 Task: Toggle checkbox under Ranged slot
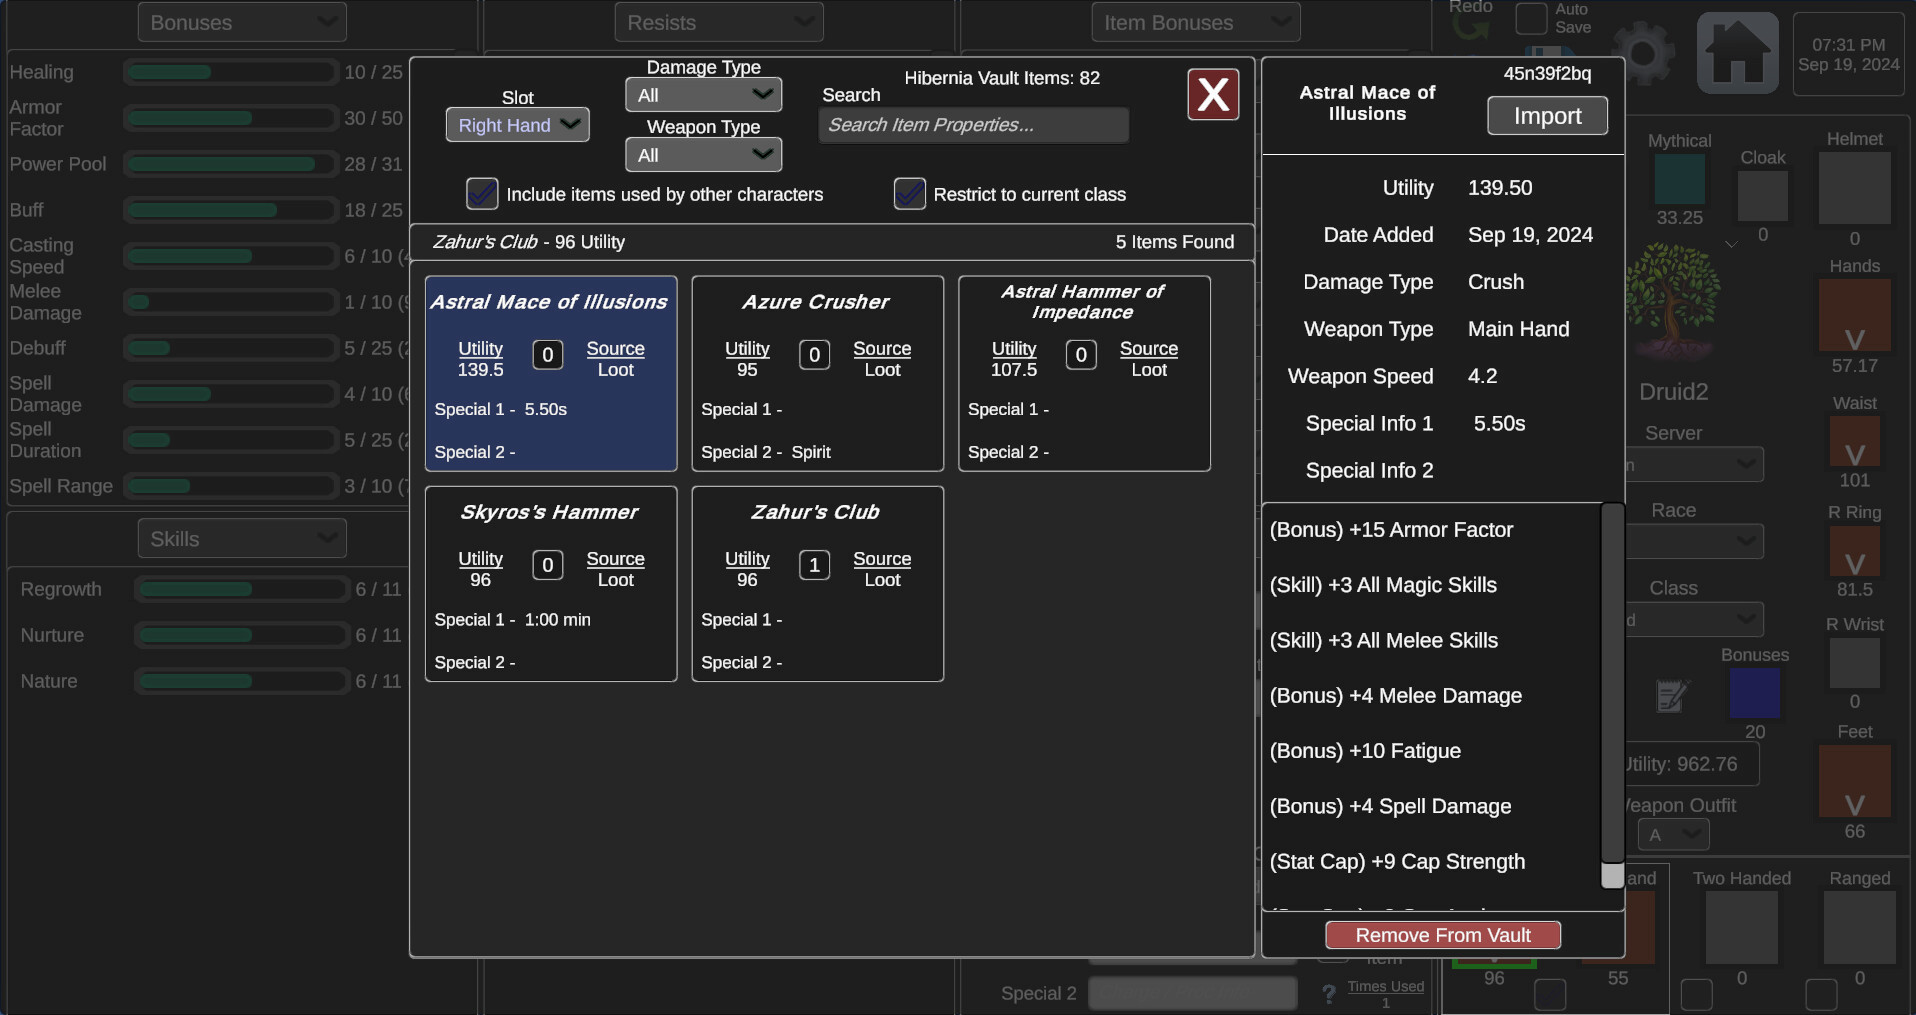click(1821, 995)
